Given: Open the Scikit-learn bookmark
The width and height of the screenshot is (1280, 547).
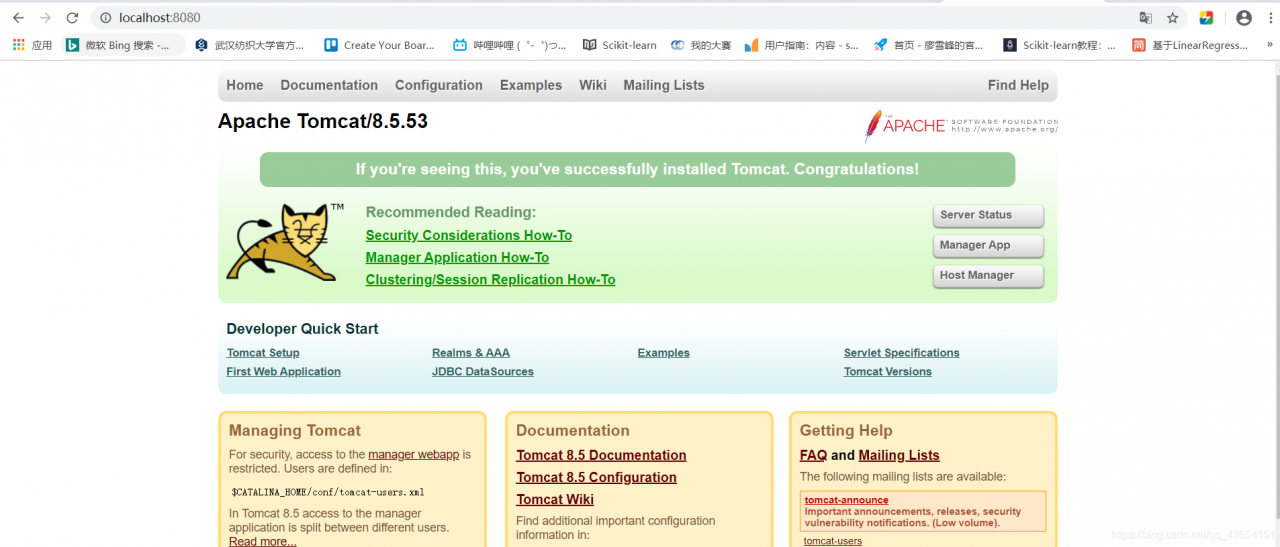Looking at the screenshot, I should [x=620, y=45].
